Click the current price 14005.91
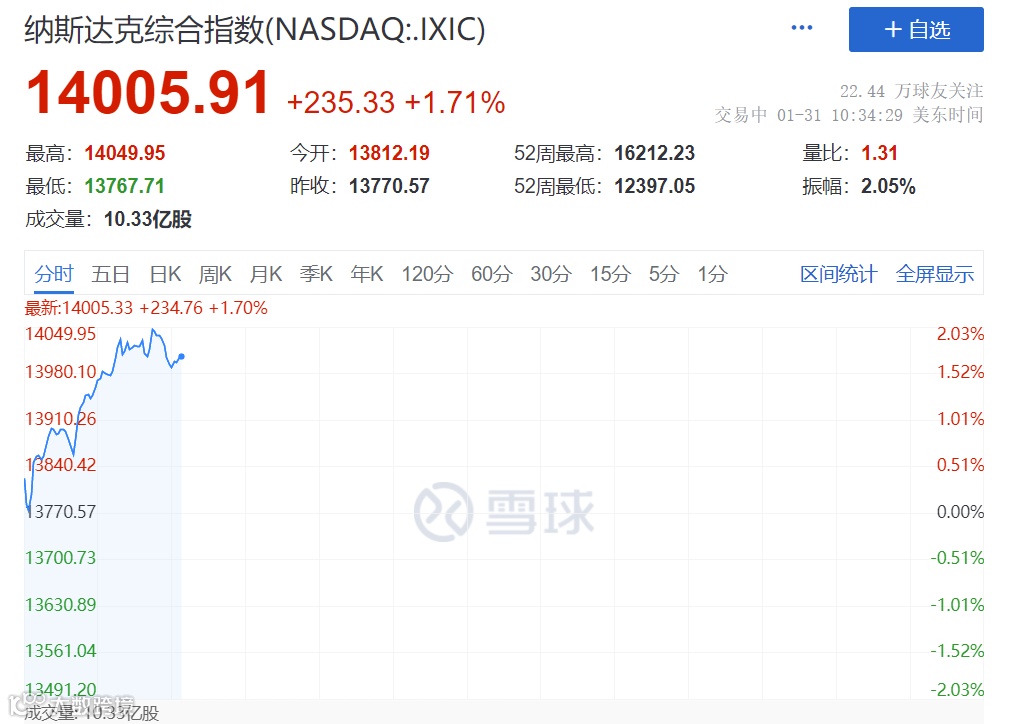Screen dimensions: 1034x724 tap(148, 93)
